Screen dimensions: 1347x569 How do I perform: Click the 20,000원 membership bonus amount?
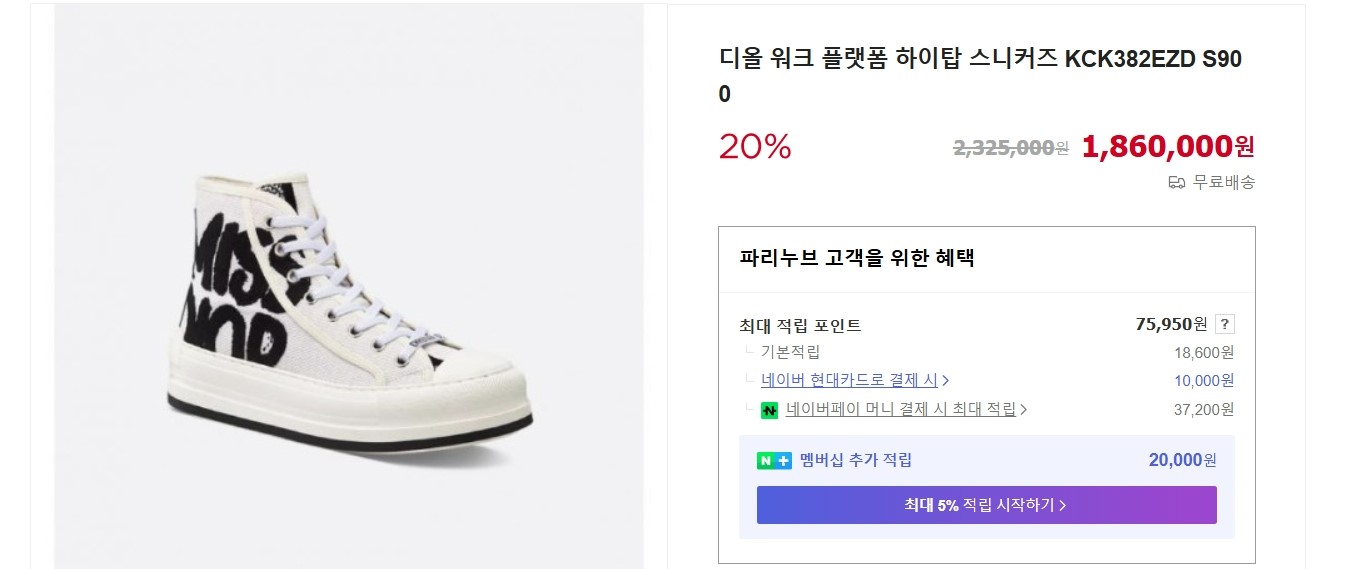pyautogui.click(x=1182, y=460)
